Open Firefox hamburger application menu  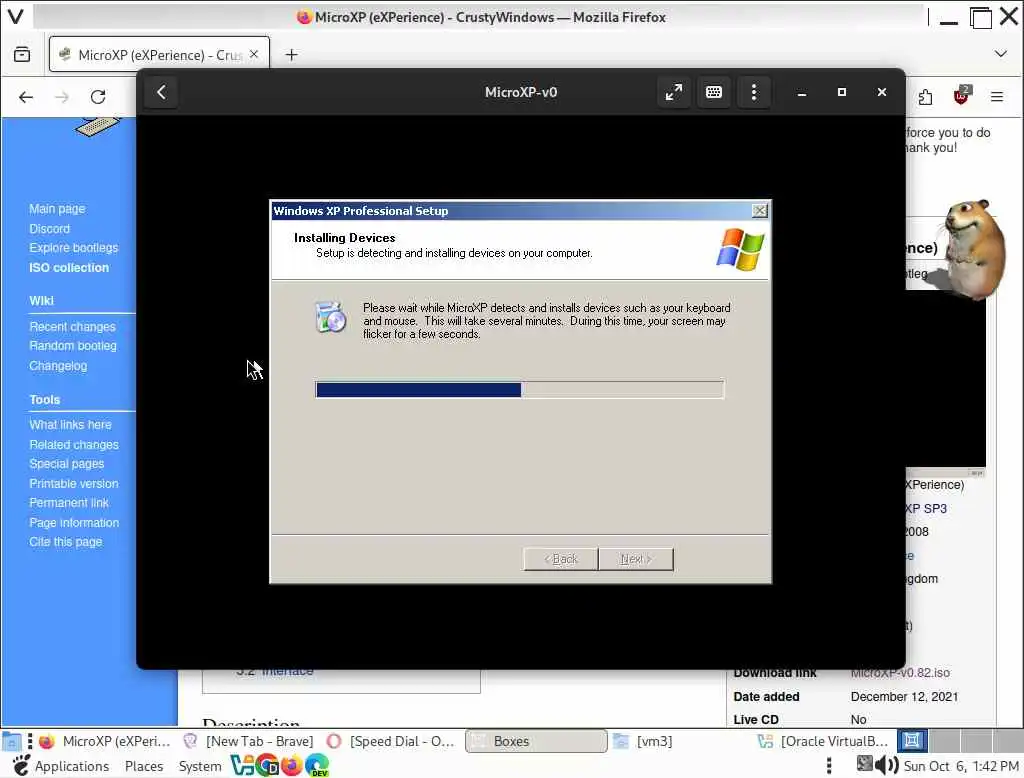coord(997,97)
